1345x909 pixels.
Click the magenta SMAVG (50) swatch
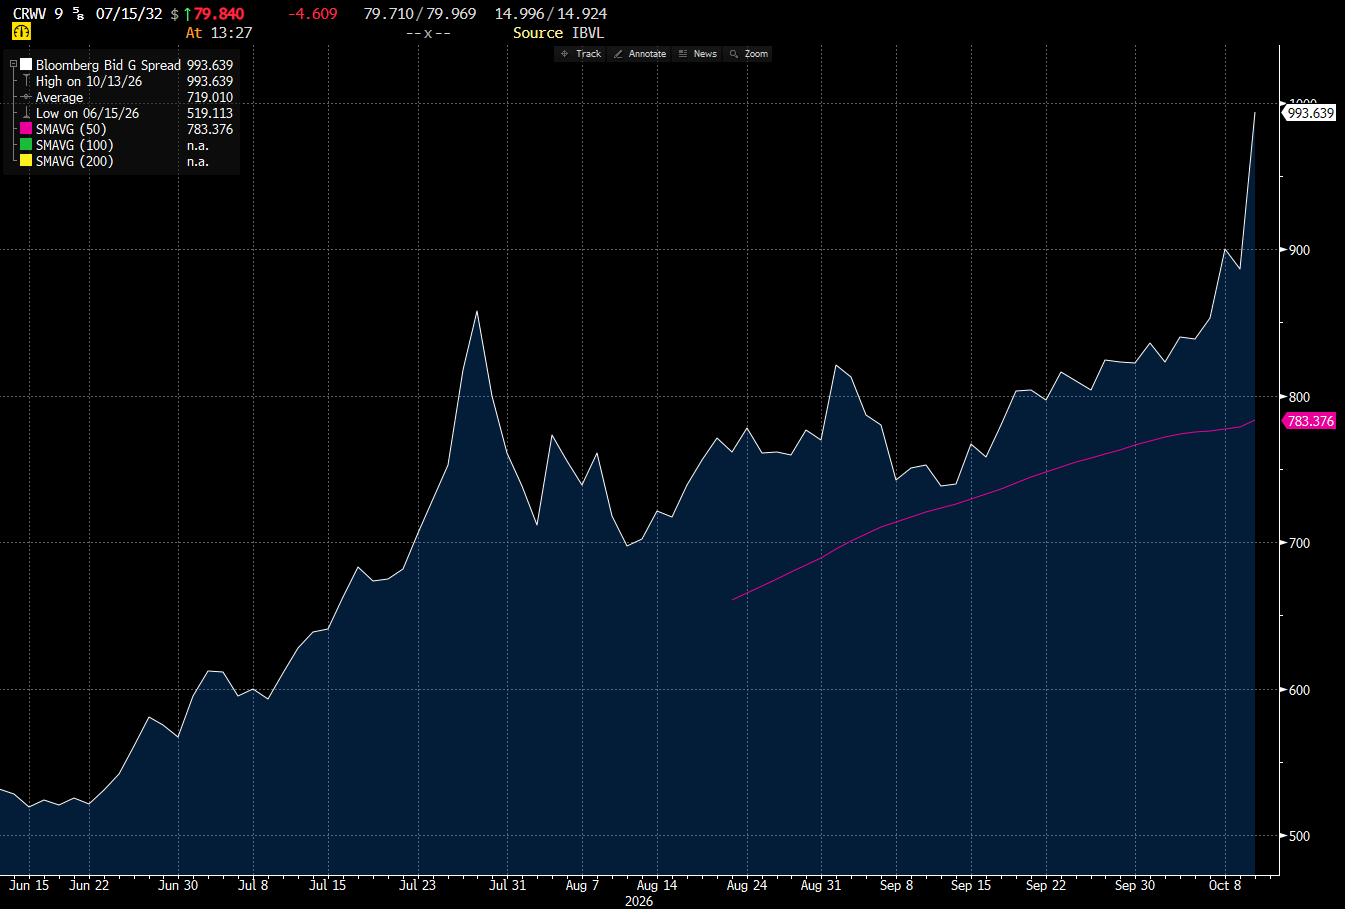coord(26,128)
